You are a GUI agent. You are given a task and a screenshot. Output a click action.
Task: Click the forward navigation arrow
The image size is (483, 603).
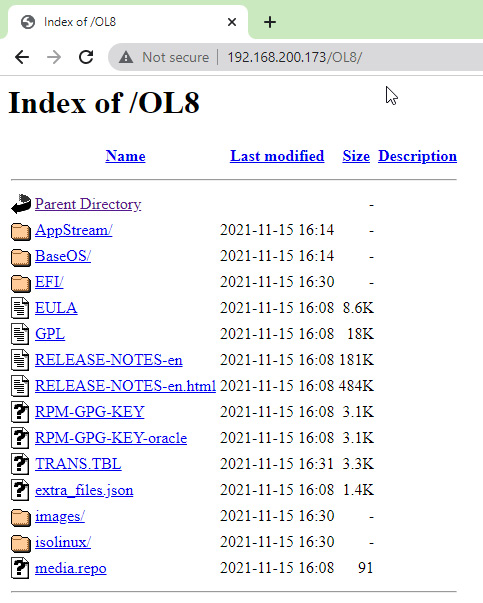[54, 57]
